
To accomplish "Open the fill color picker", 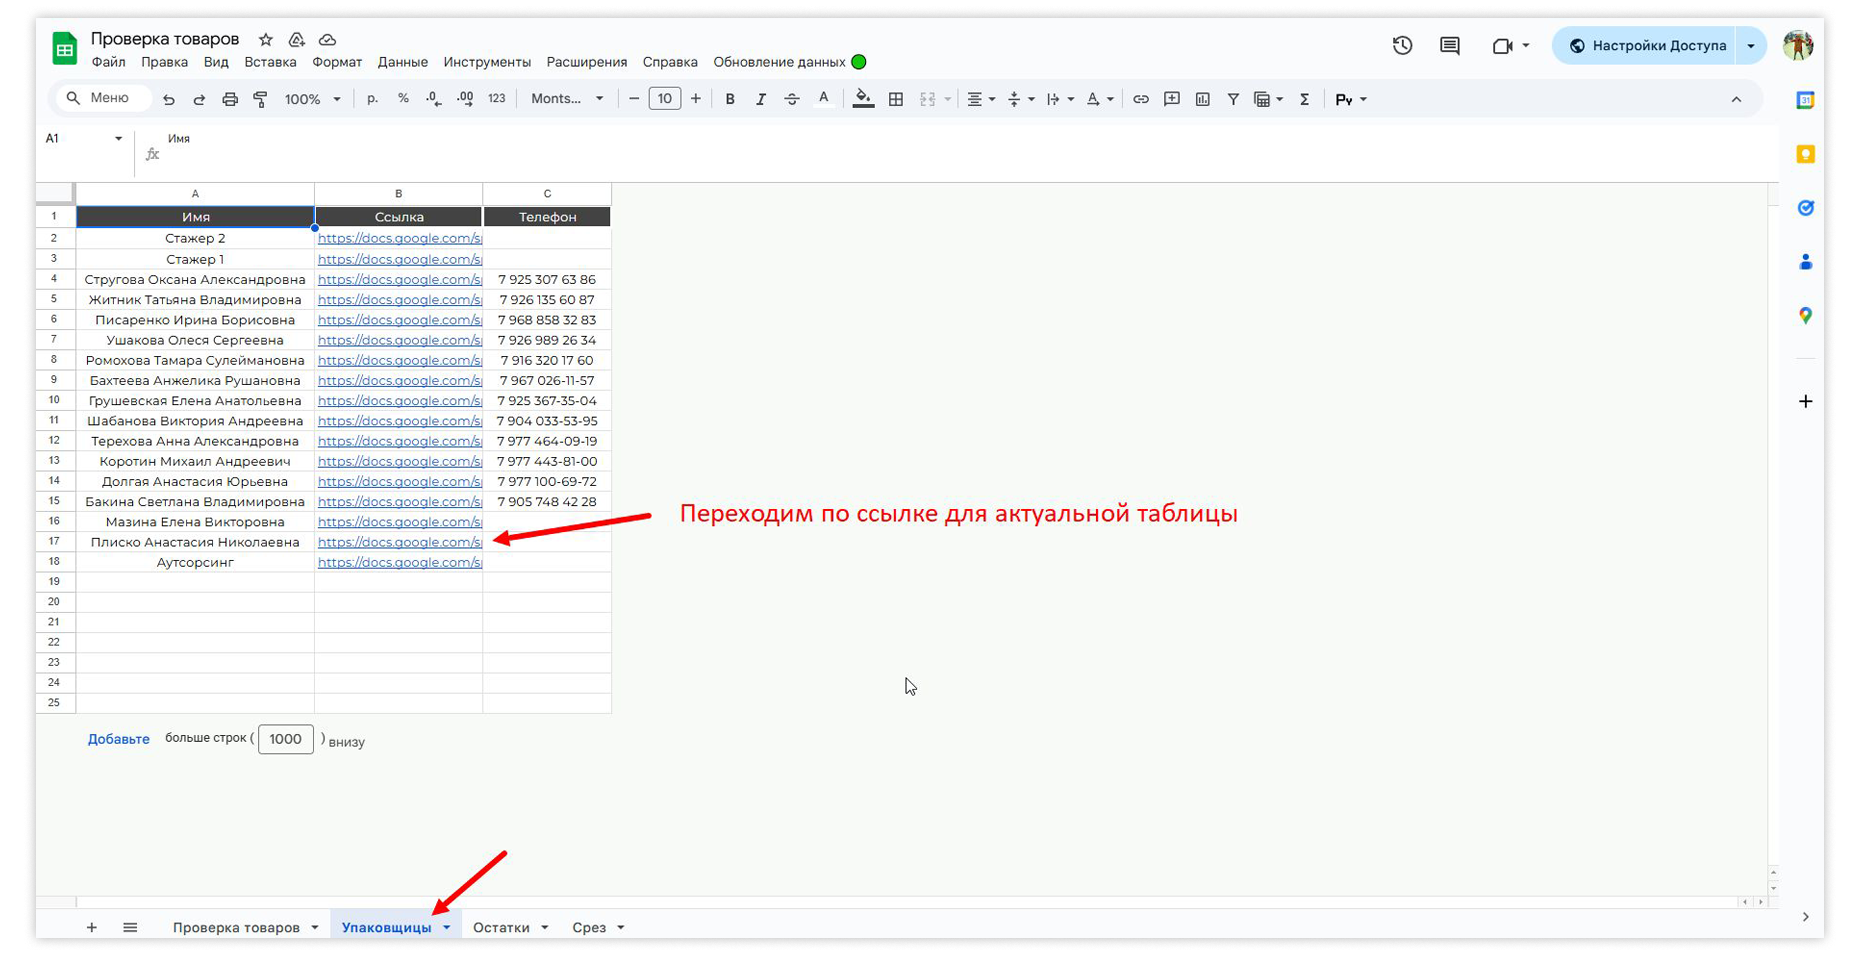I will tap(863, 99).
